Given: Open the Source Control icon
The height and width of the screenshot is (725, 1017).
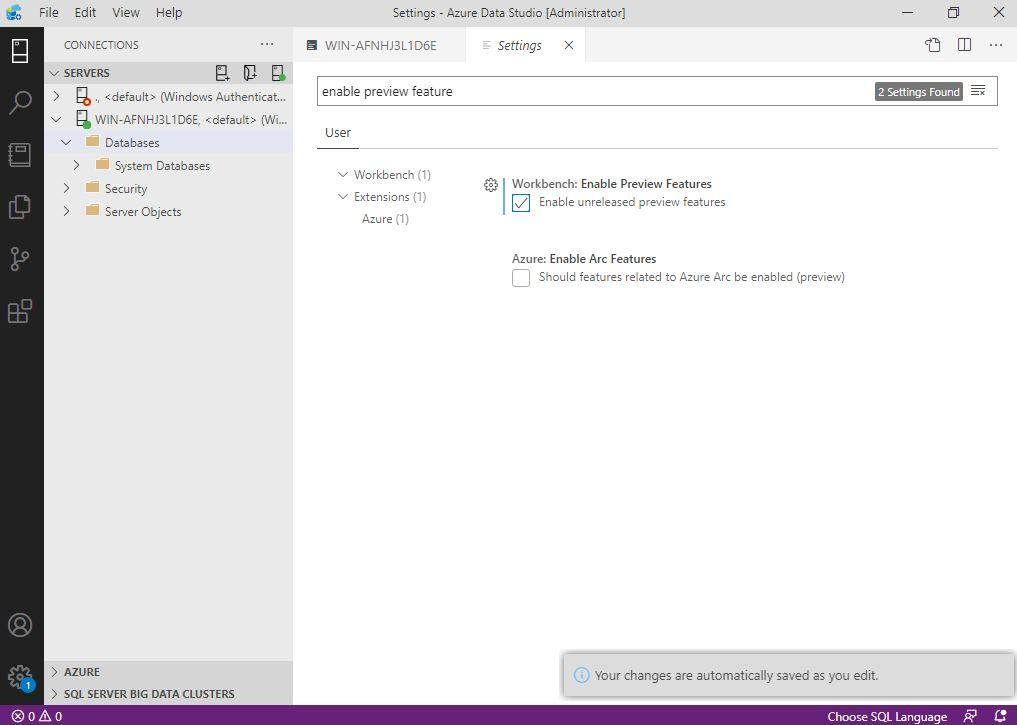Looking at the screenshot, I should pyautogui.click(x=20, y=259).
